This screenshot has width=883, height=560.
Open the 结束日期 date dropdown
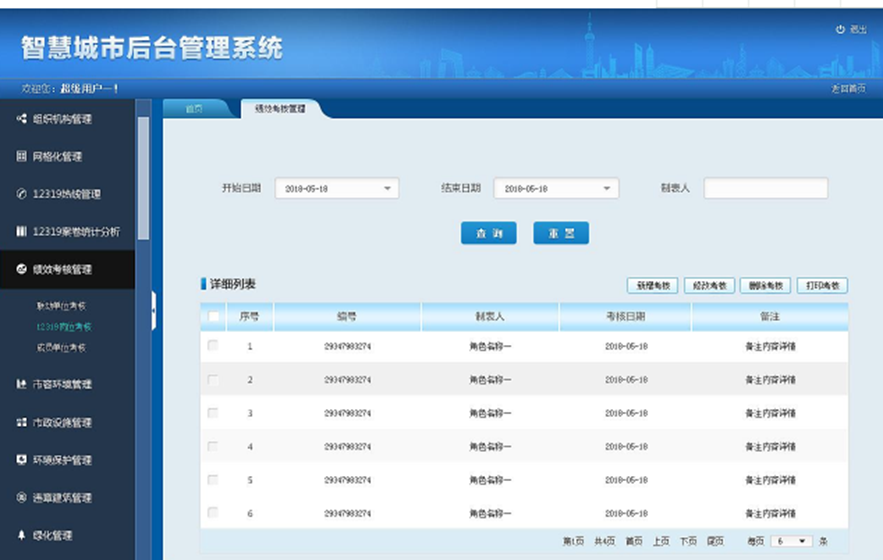point(607,189)
